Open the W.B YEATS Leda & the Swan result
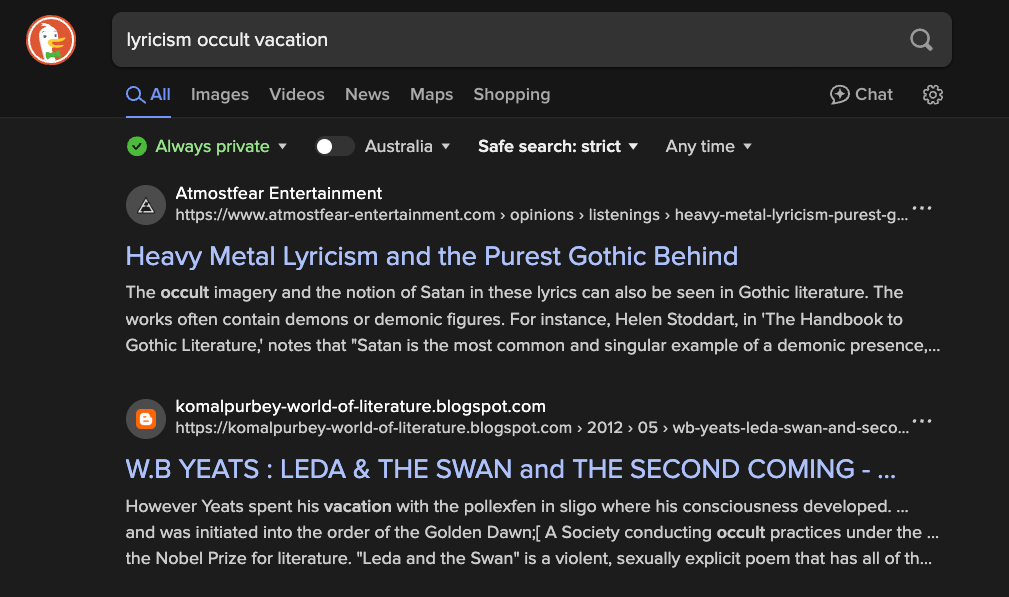Screen dimensions: 1009x597 click(x=510, y=469)
